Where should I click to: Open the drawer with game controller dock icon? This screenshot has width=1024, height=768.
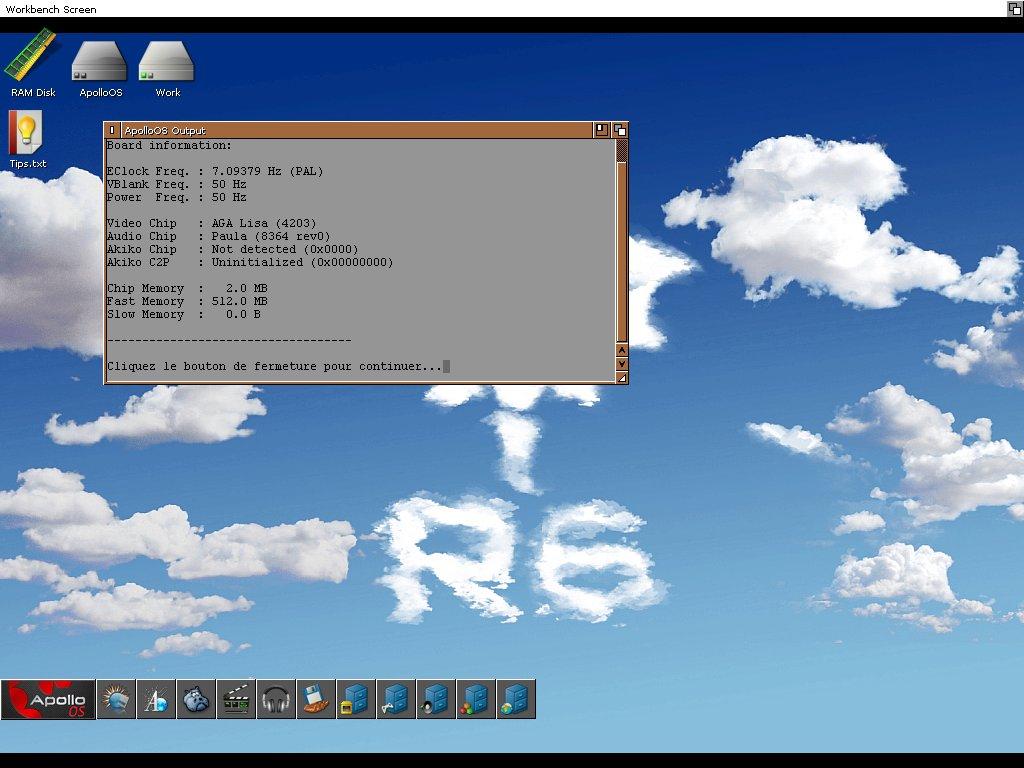396,699
